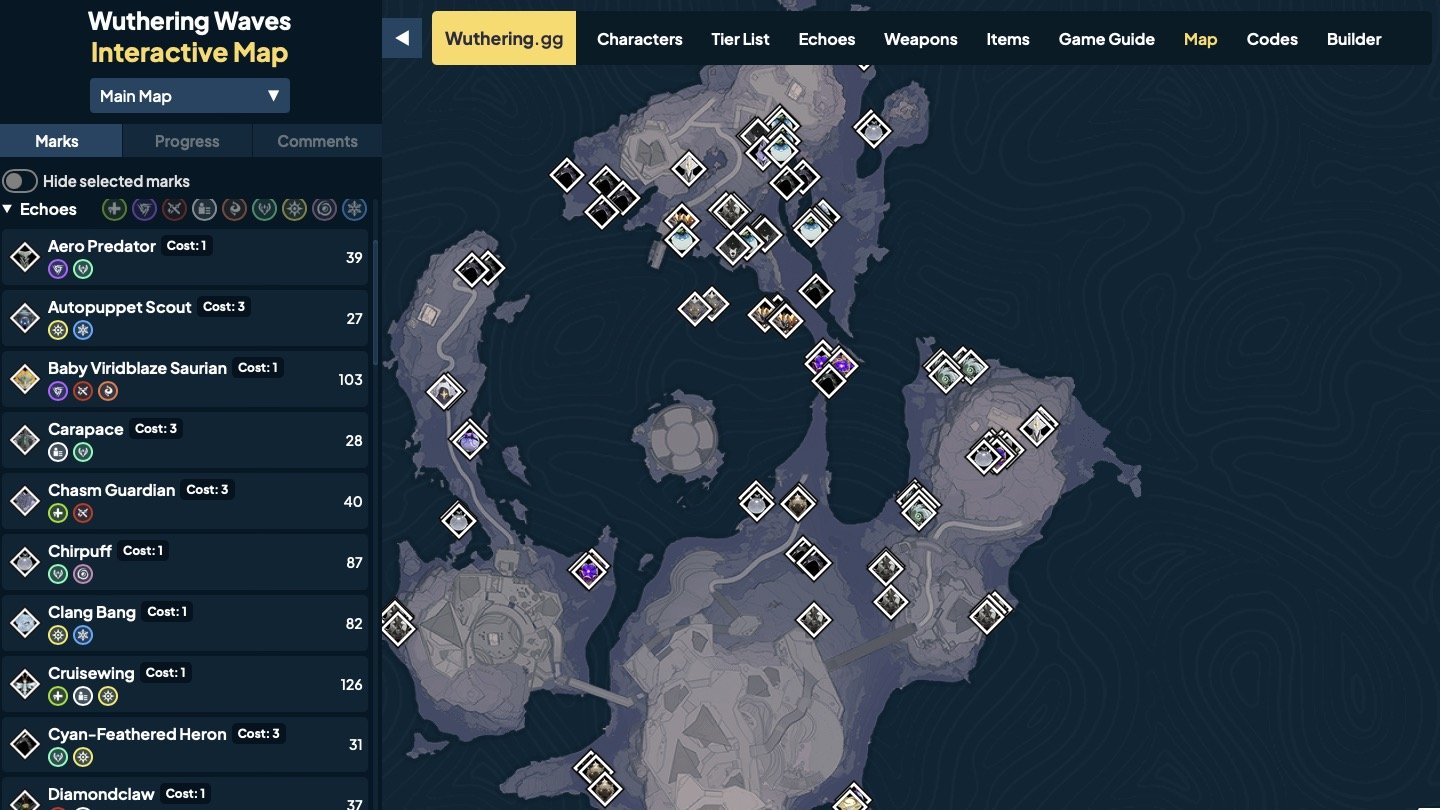The image size is (1440, 810).
Task: Toggle orange swirl filter in Echoes header
Action: (x=234, y=209)
